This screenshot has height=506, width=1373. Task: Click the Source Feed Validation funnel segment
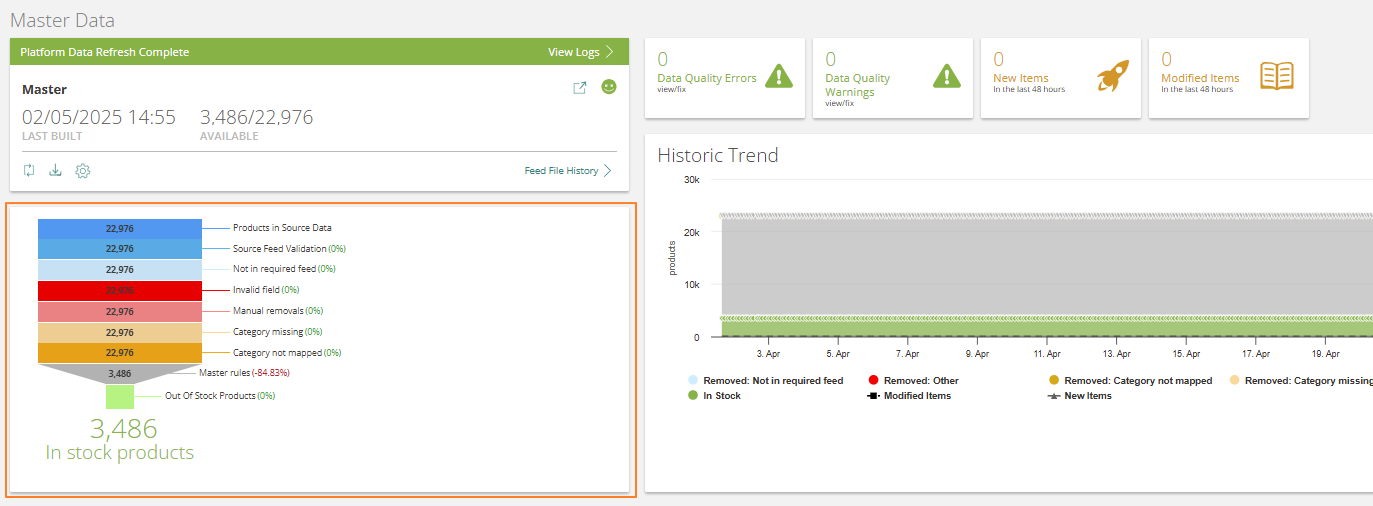(119, 249)
